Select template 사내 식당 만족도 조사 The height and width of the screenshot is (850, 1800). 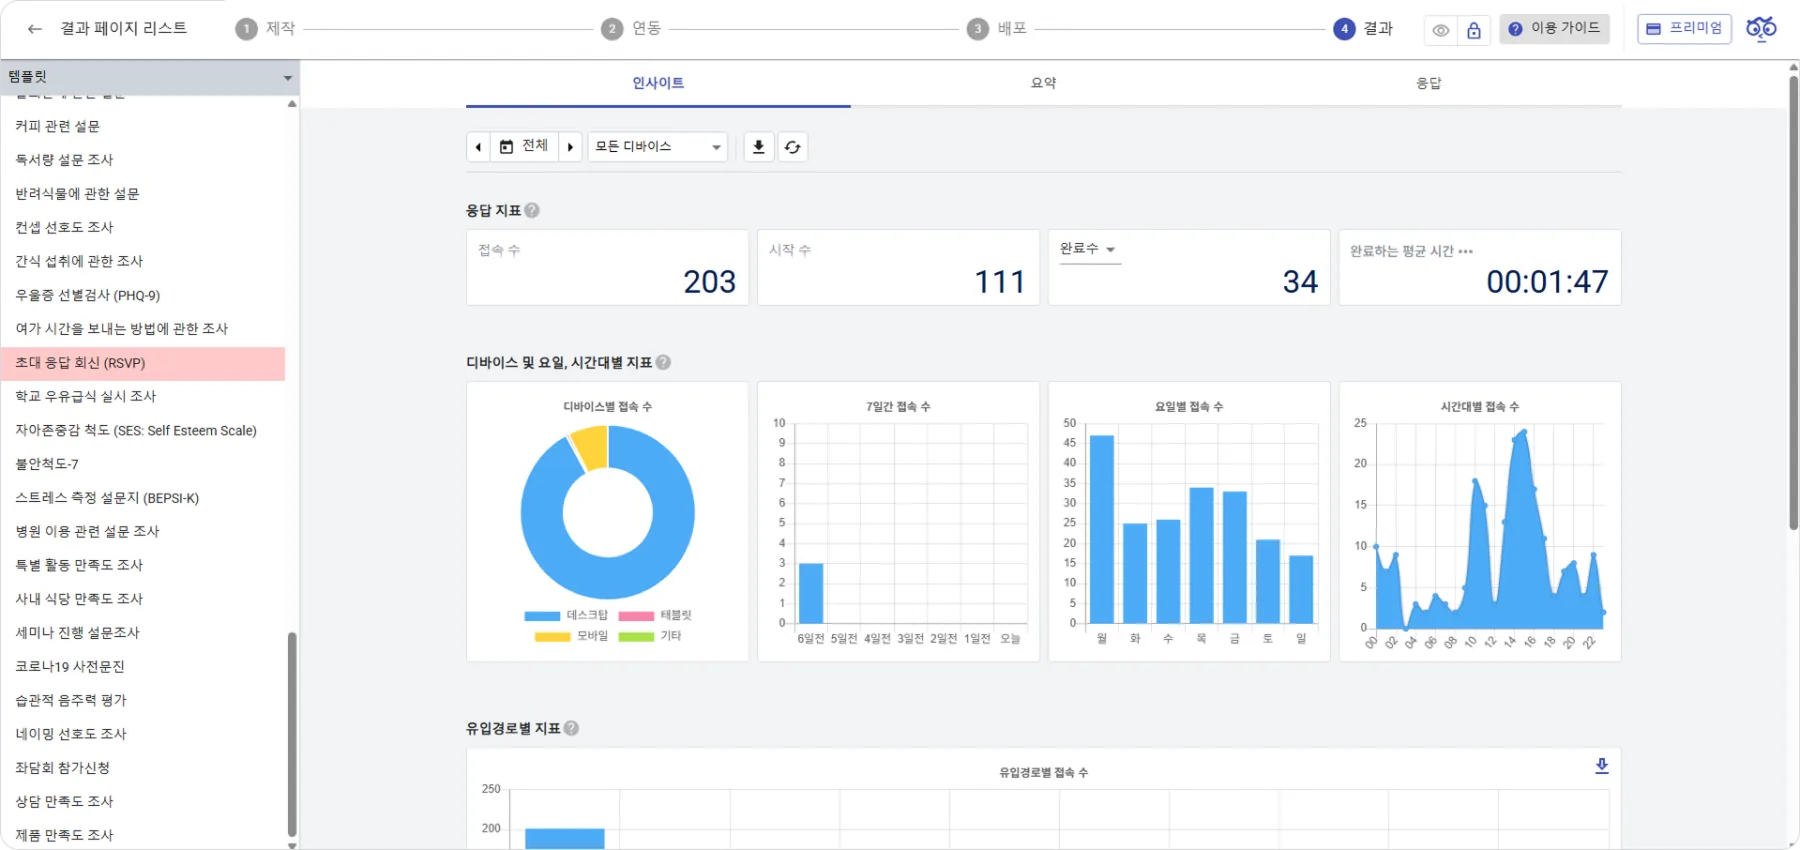pos(143,599)
